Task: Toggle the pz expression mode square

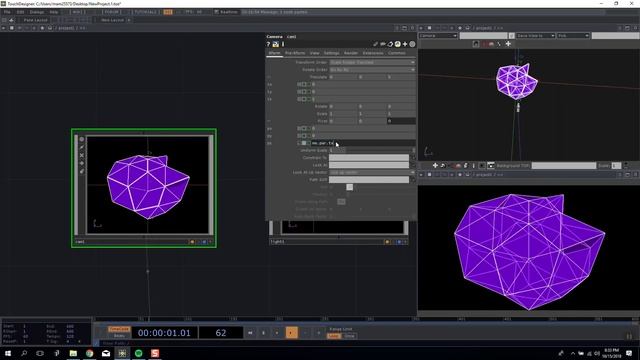Action: [304, 143]
